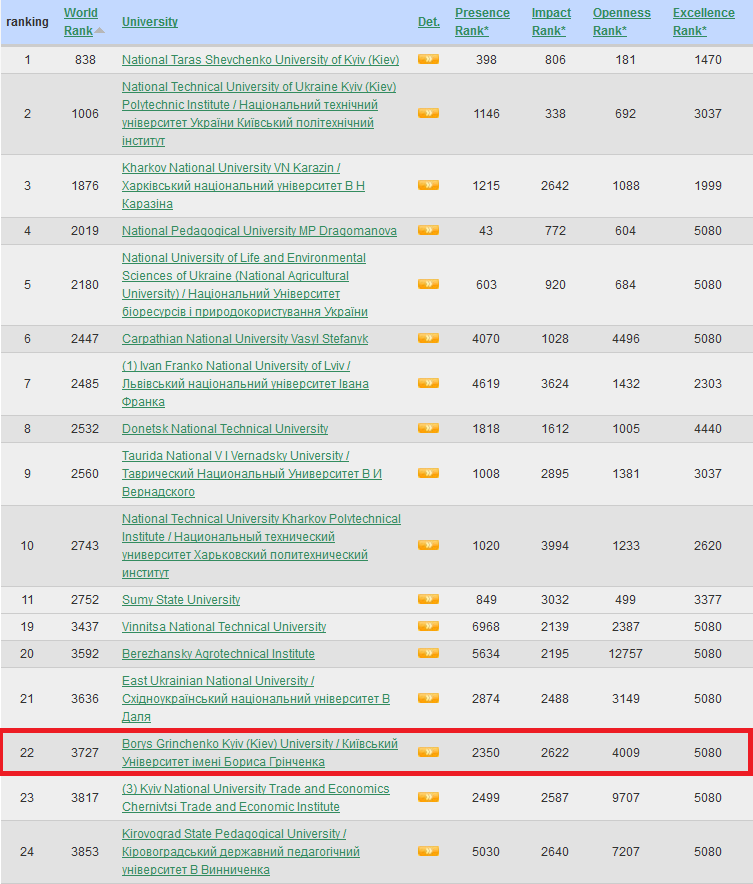This screenshot has height=884, width=753.
Task: Open Kyiv National University Trade and Economics link
Action: (x=256, y=798)
